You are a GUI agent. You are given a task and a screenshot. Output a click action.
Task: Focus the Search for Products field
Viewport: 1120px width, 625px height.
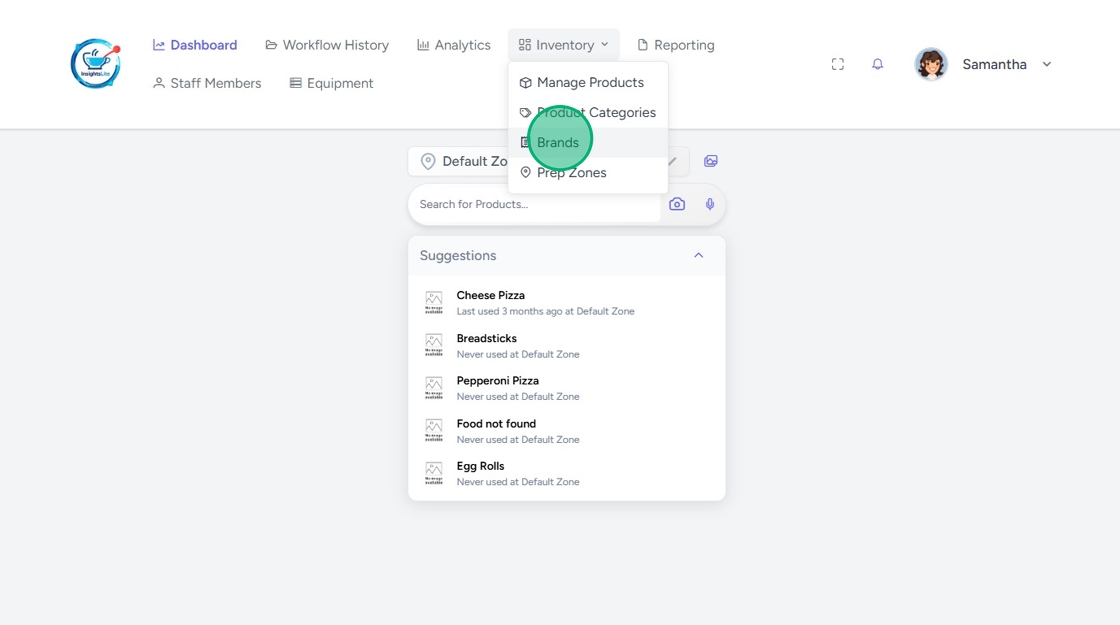point(534,204)
